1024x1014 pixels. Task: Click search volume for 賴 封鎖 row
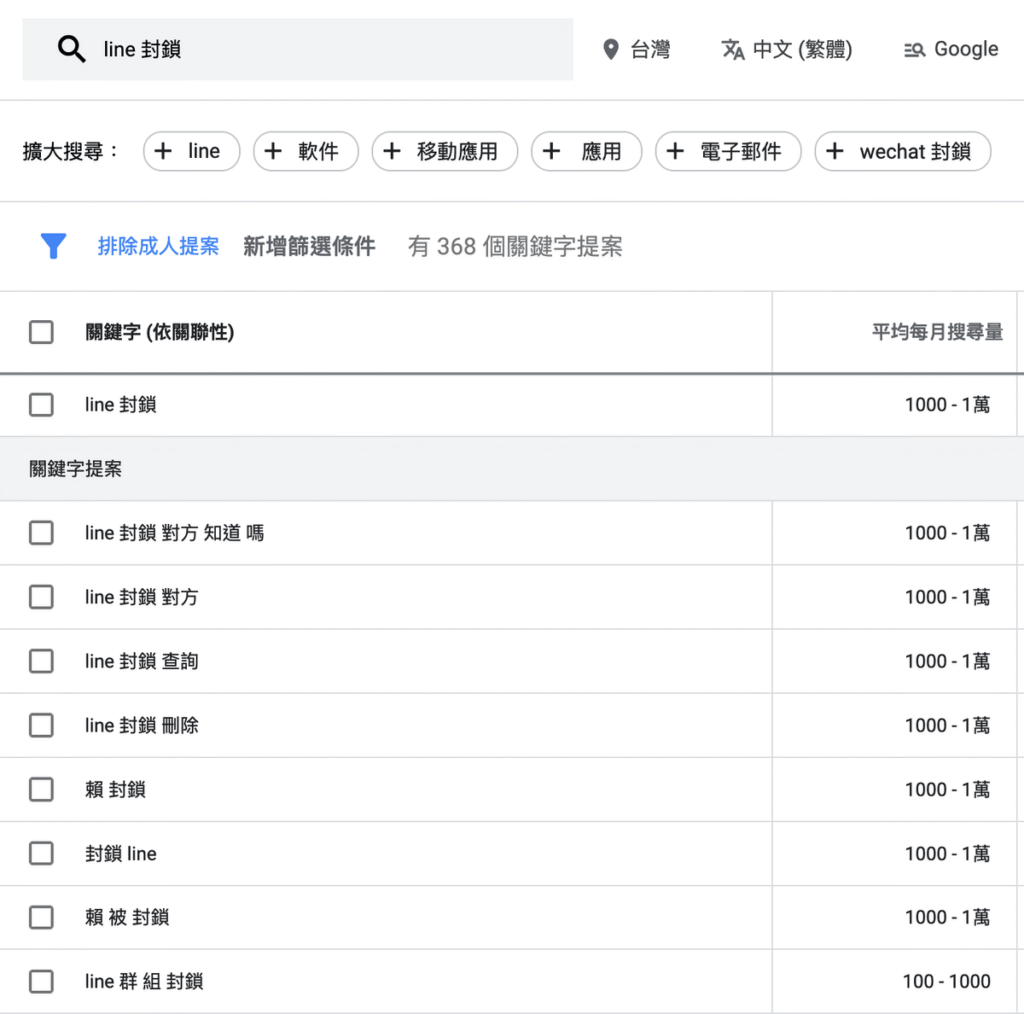click(x=948, y=789)
